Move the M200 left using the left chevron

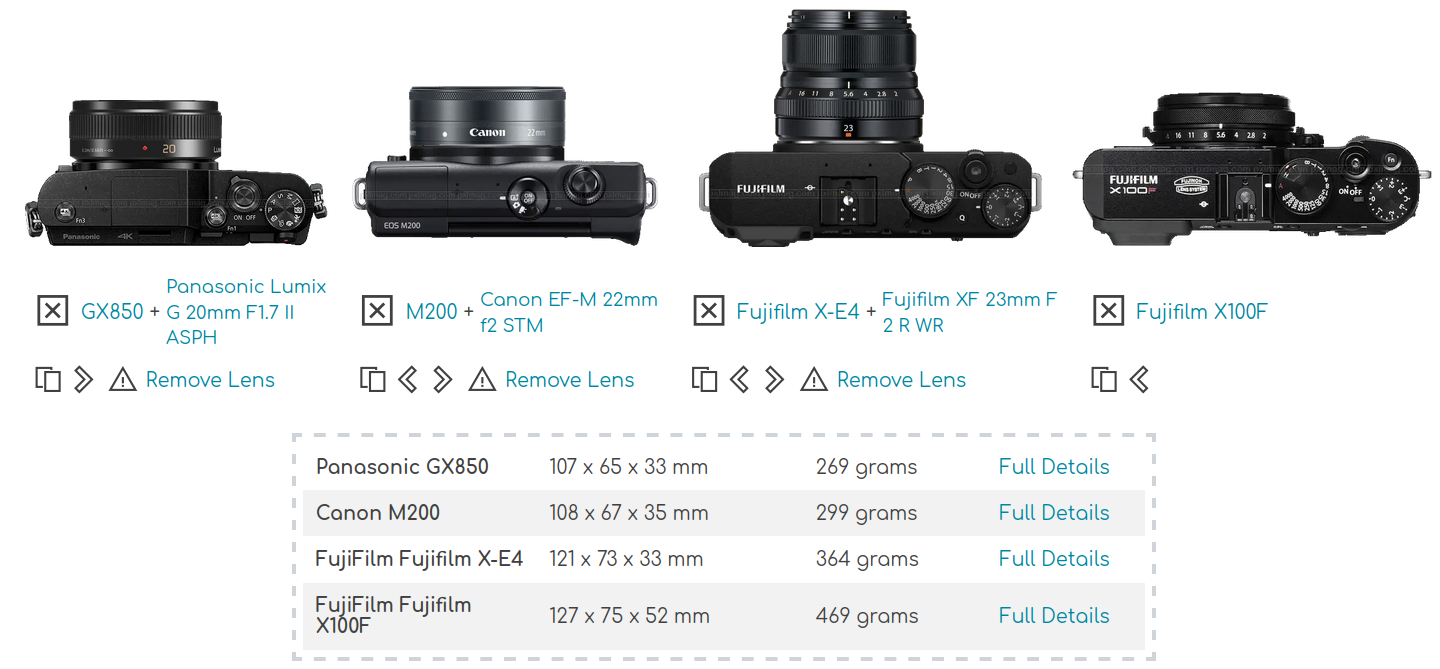tap(407, 380)
